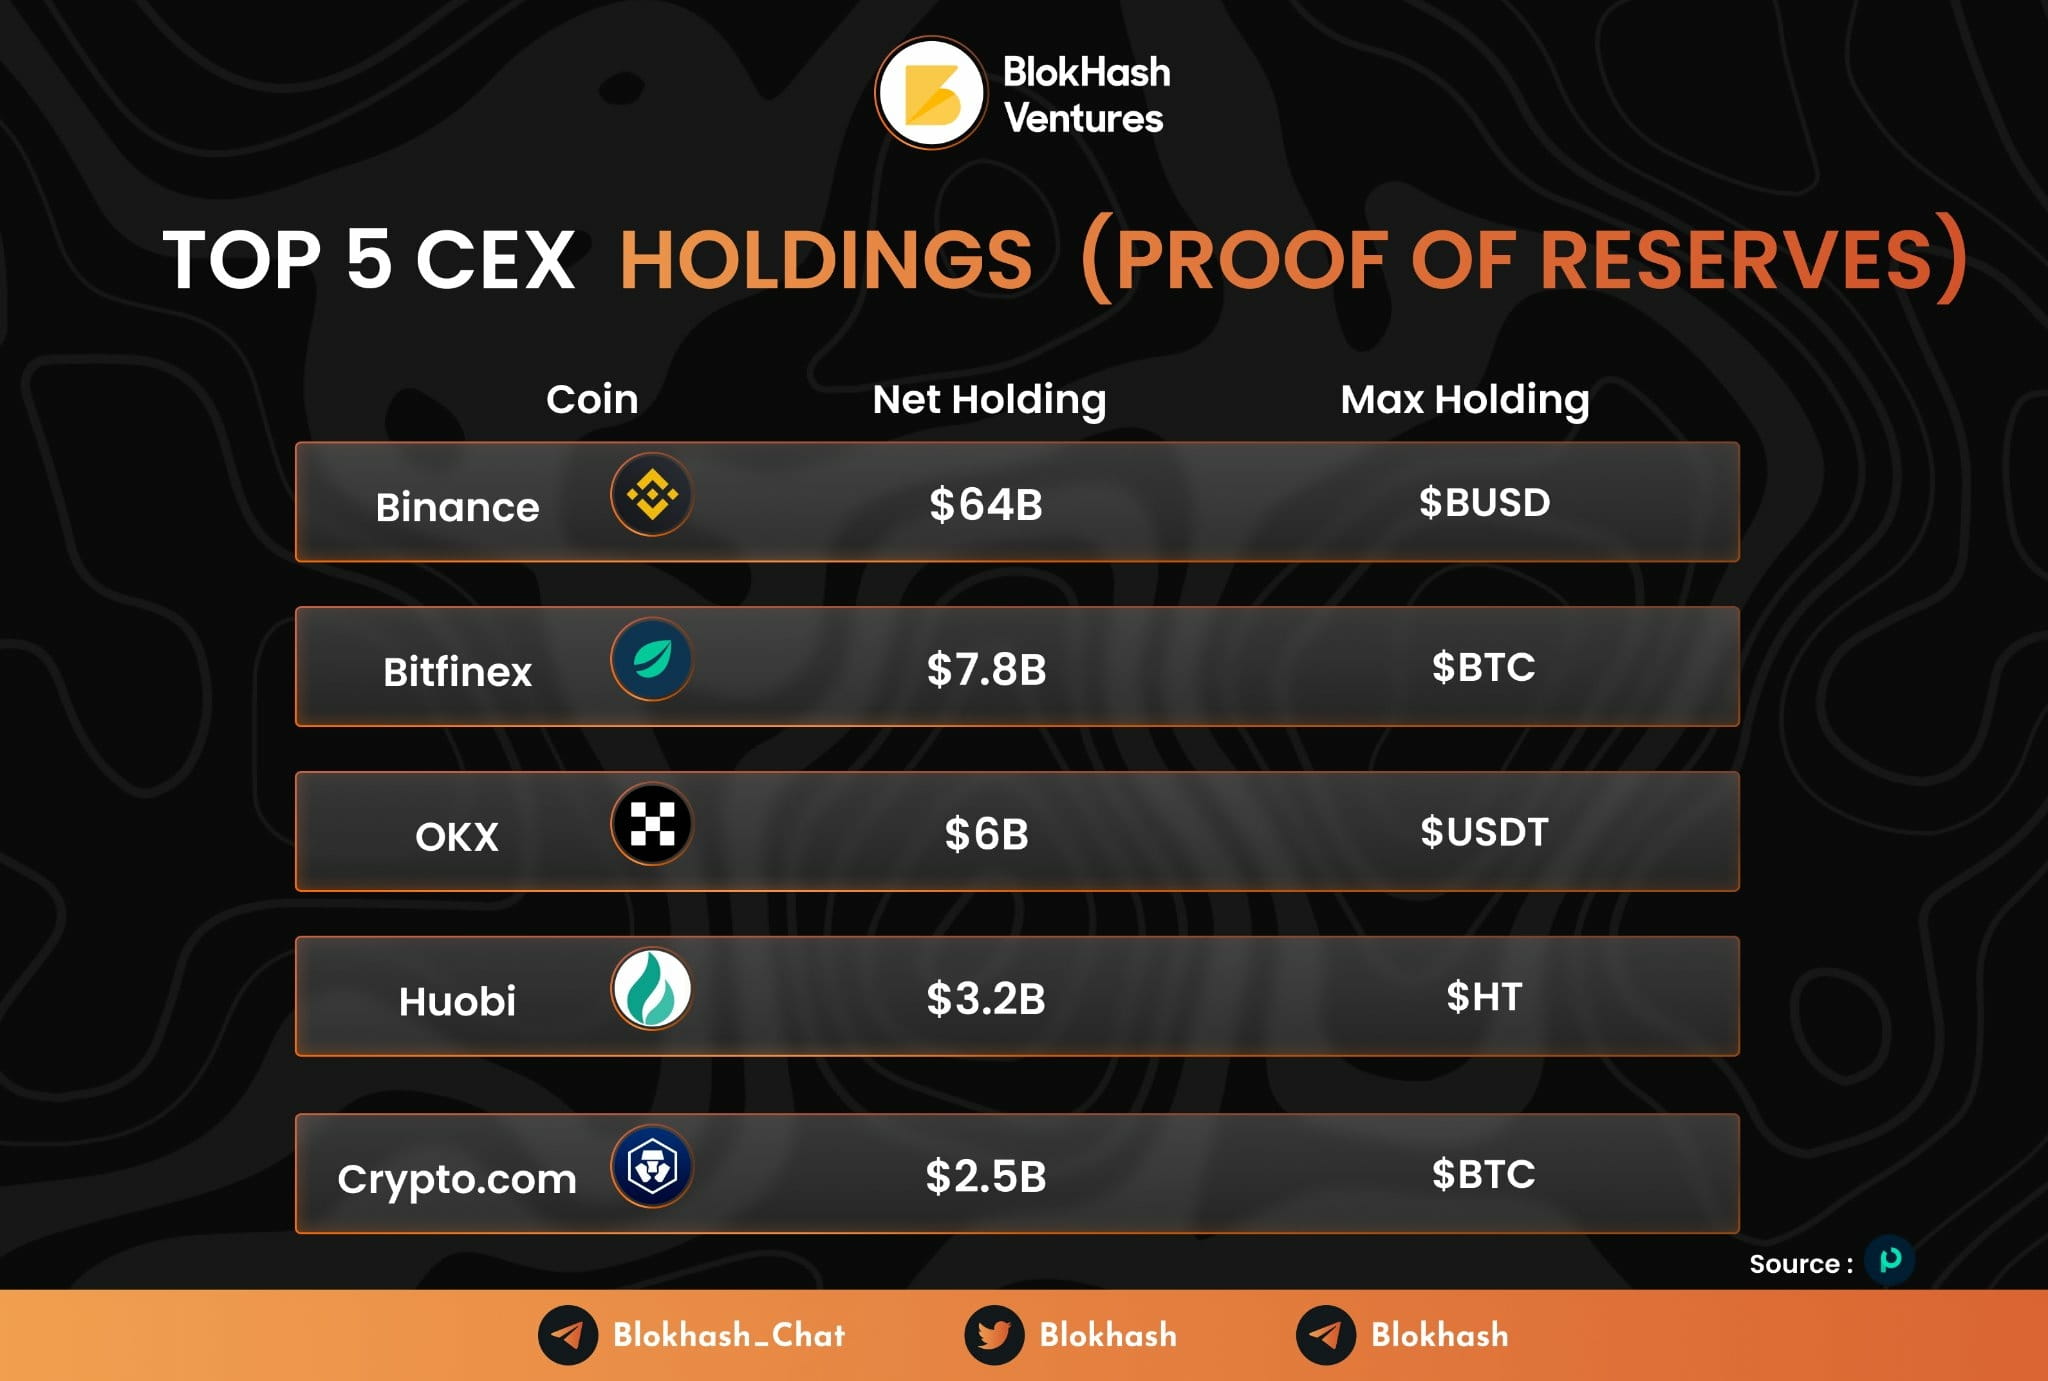Click the $HT entry in Huobi row
2048x1381 pixels.
[1484, 997]
